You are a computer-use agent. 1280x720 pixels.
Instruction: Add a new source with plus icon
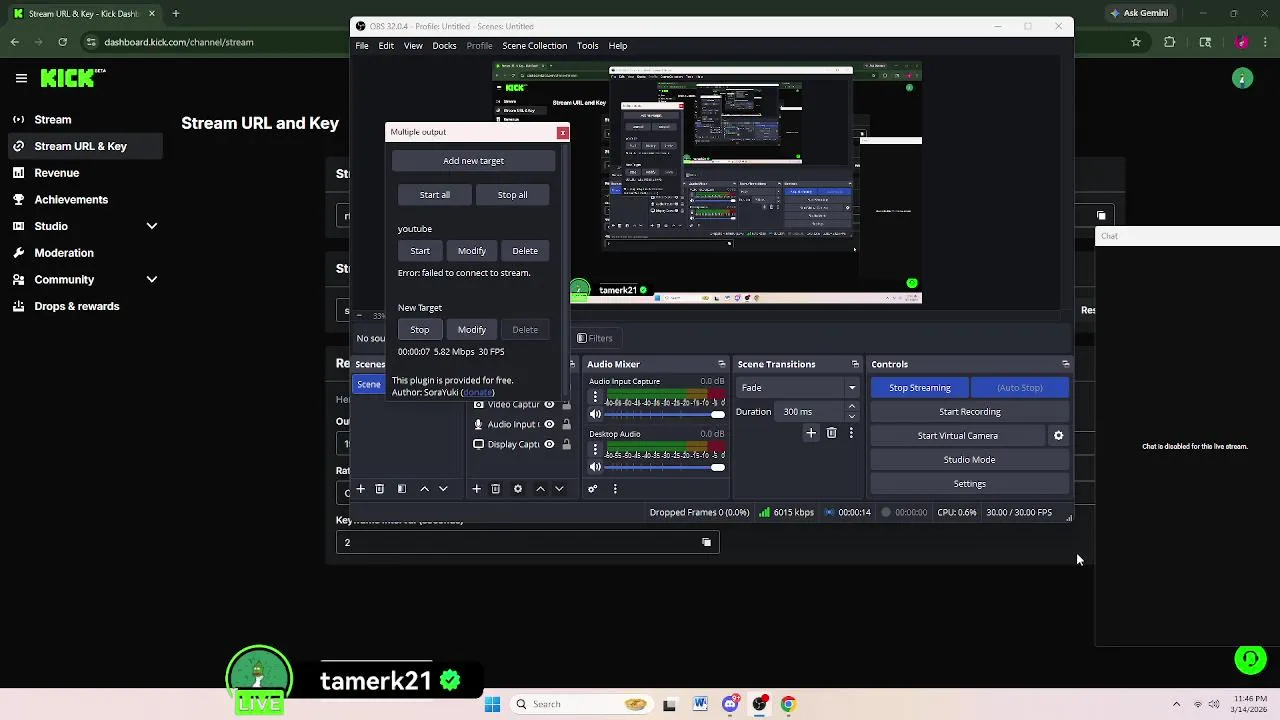click(x=477, y=489)
